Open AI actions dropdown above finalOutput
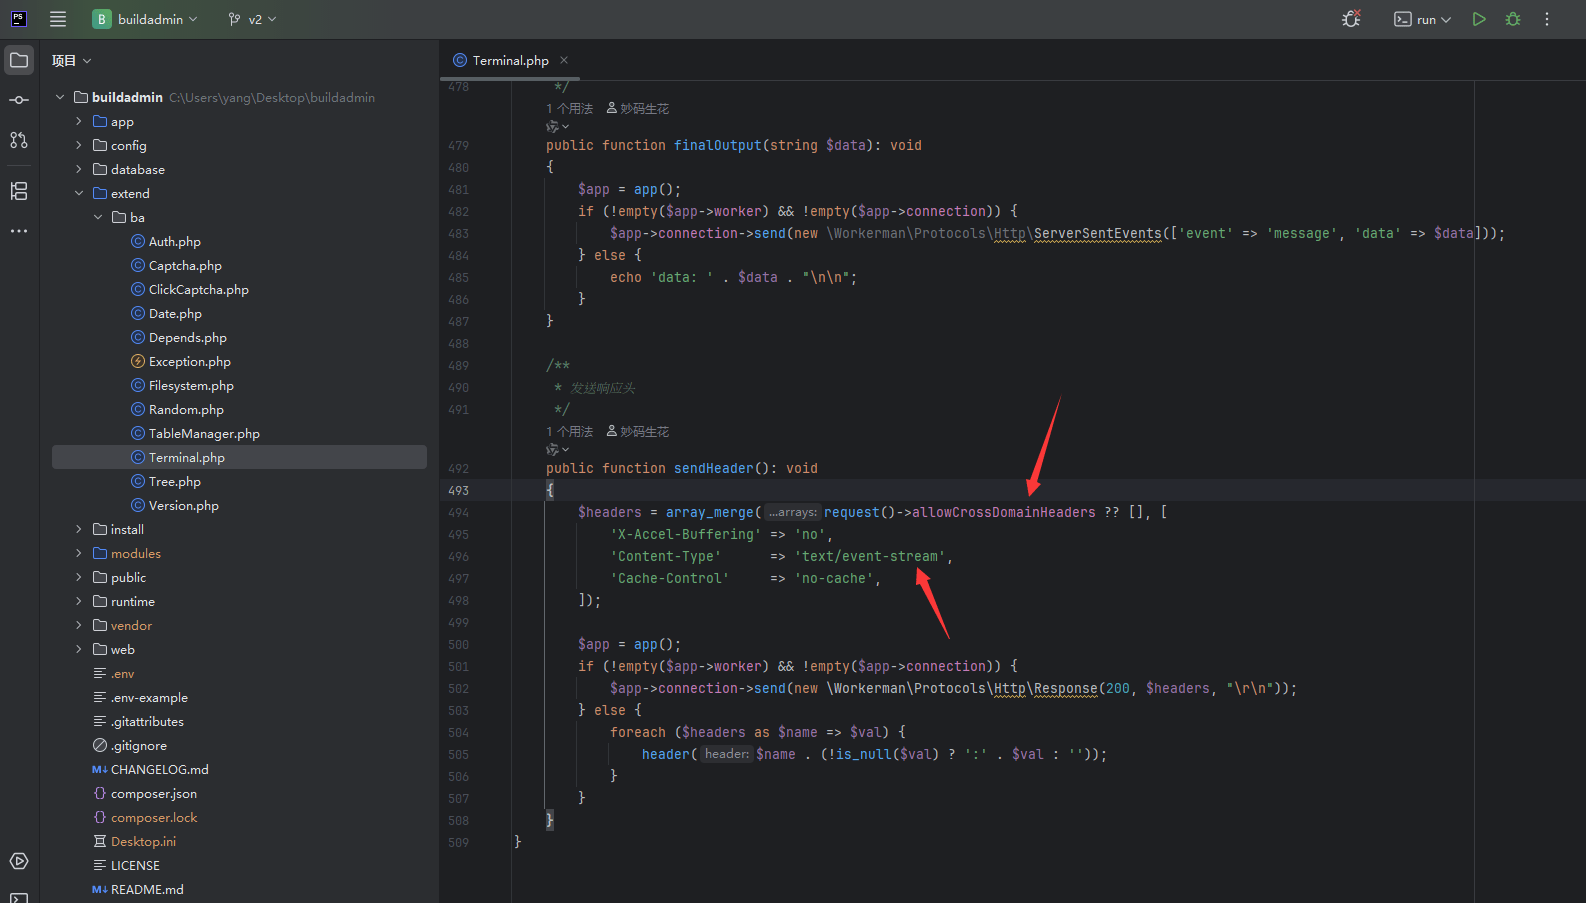The image size is (1586, 903). point(557,126)
